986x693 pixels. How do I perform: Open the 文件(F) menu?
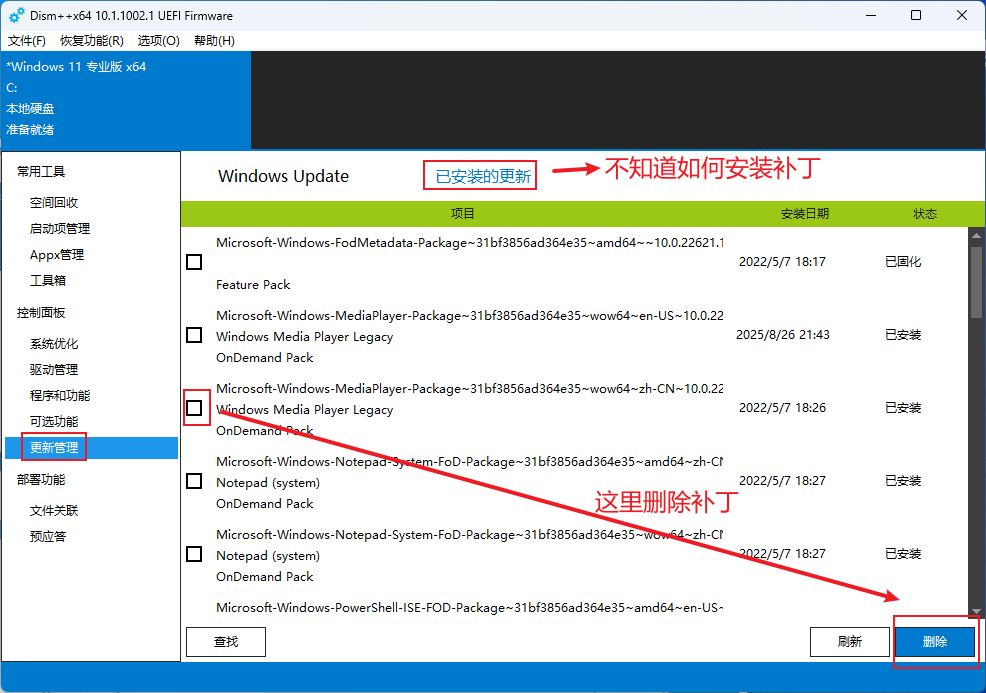point(27,41)
